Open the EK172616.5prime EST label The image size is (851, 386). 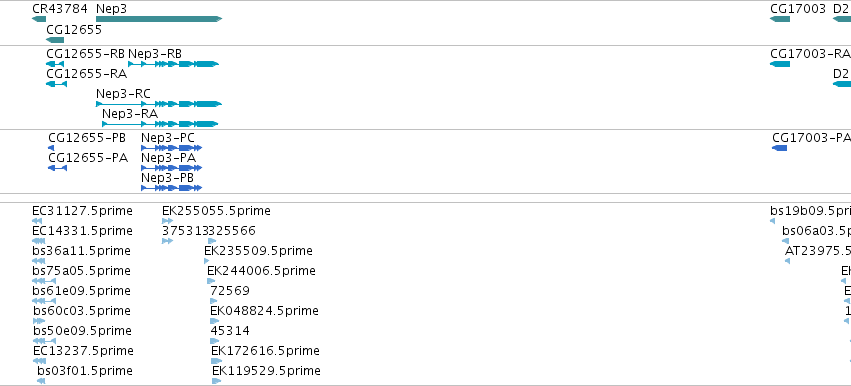point(265,351)
